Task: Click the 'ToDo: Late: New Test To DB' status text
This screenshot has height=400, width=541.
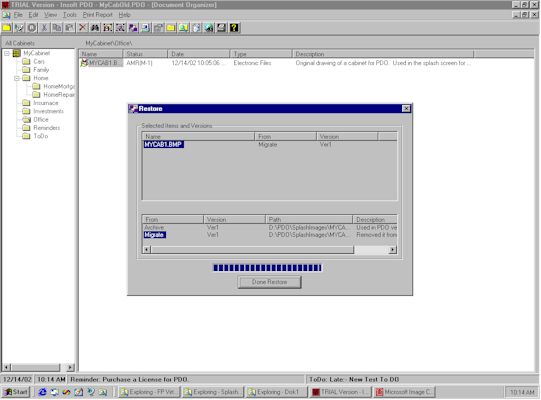Action: click(x=354, y=379)
